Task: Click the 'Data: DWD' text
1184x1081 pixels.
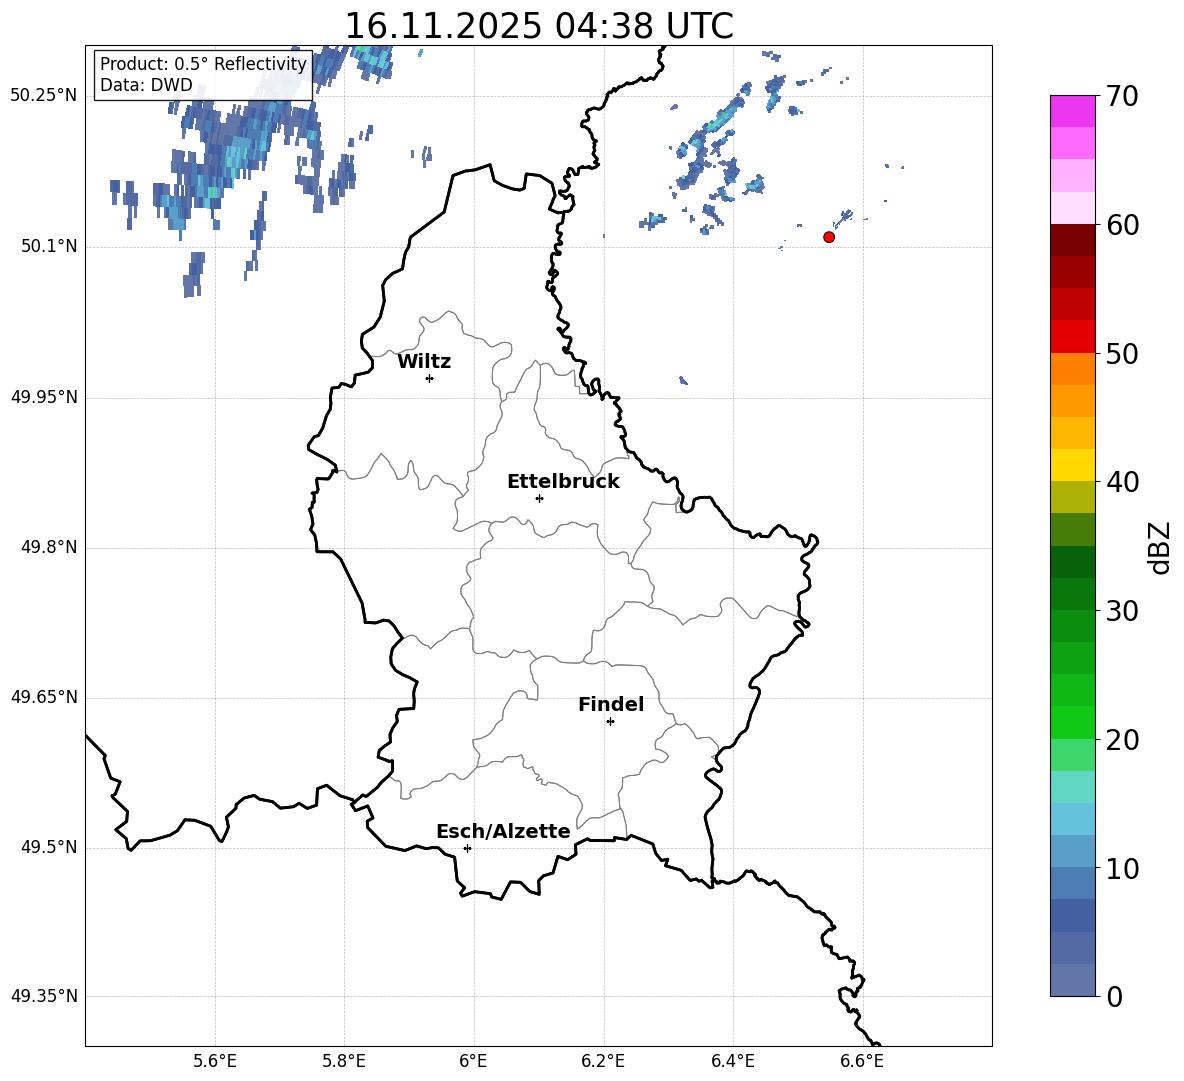Action: (x=146, y=85)
